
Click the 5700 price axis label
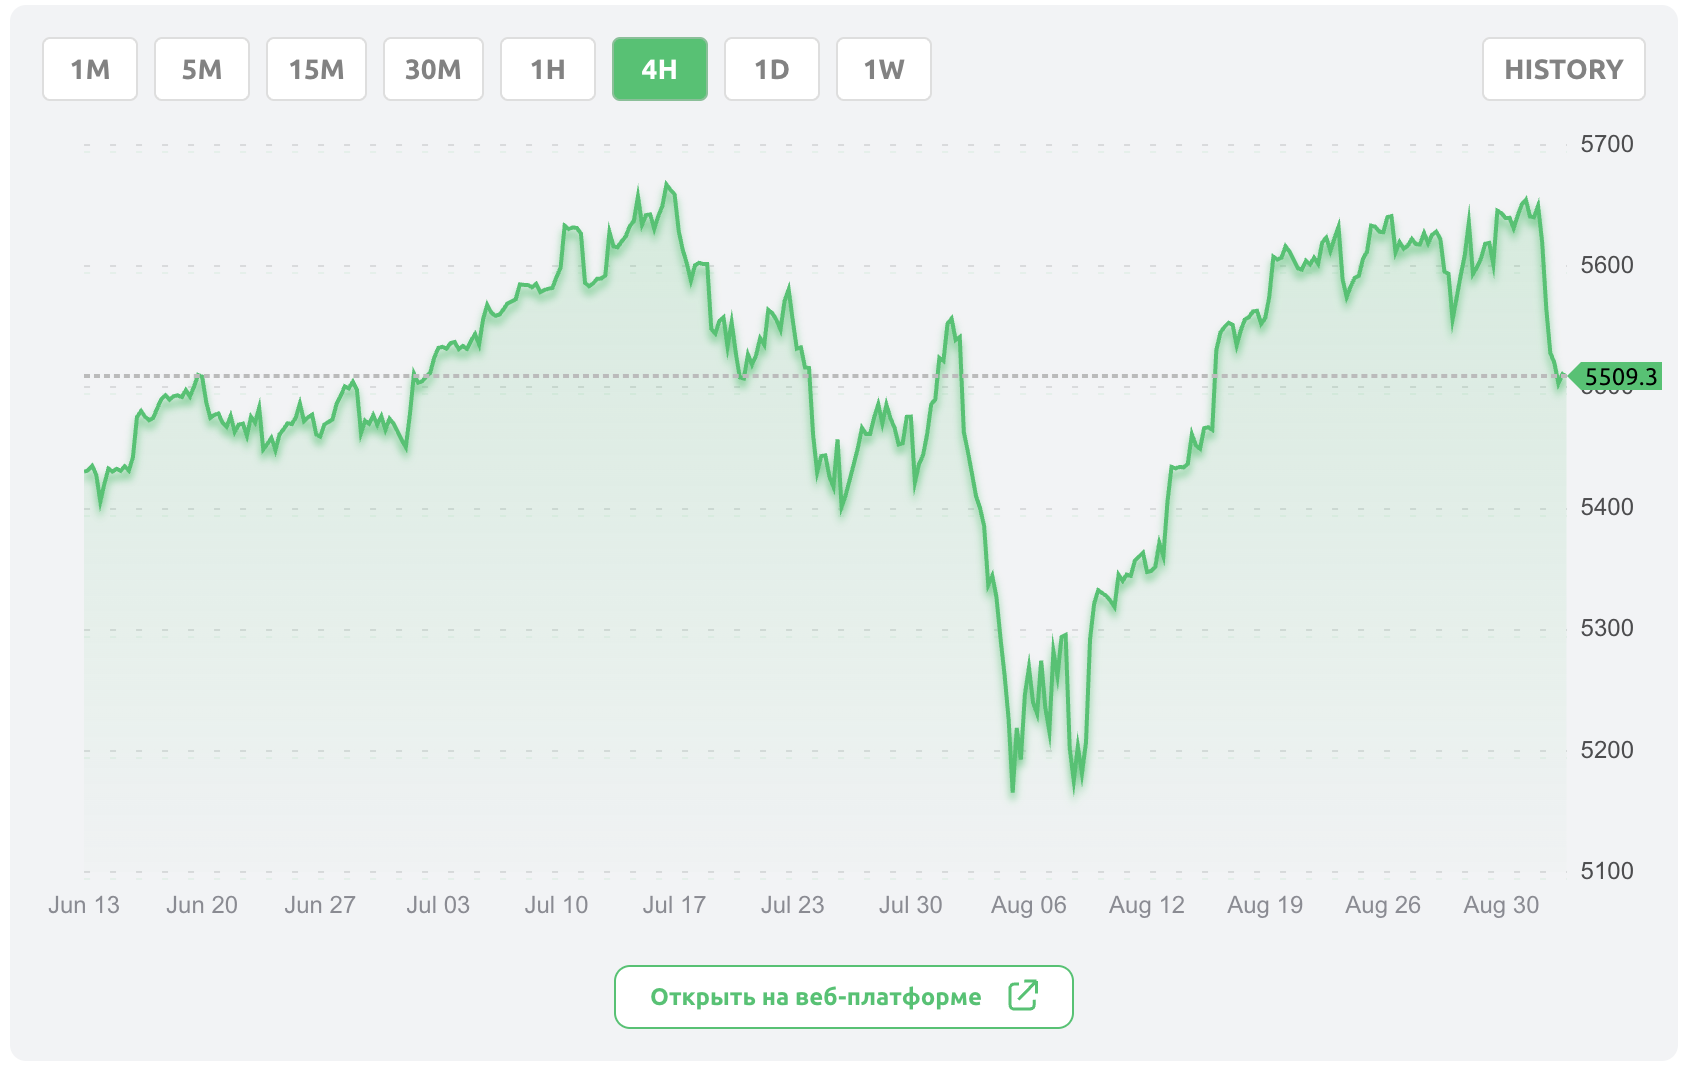tap(1606, 144)
